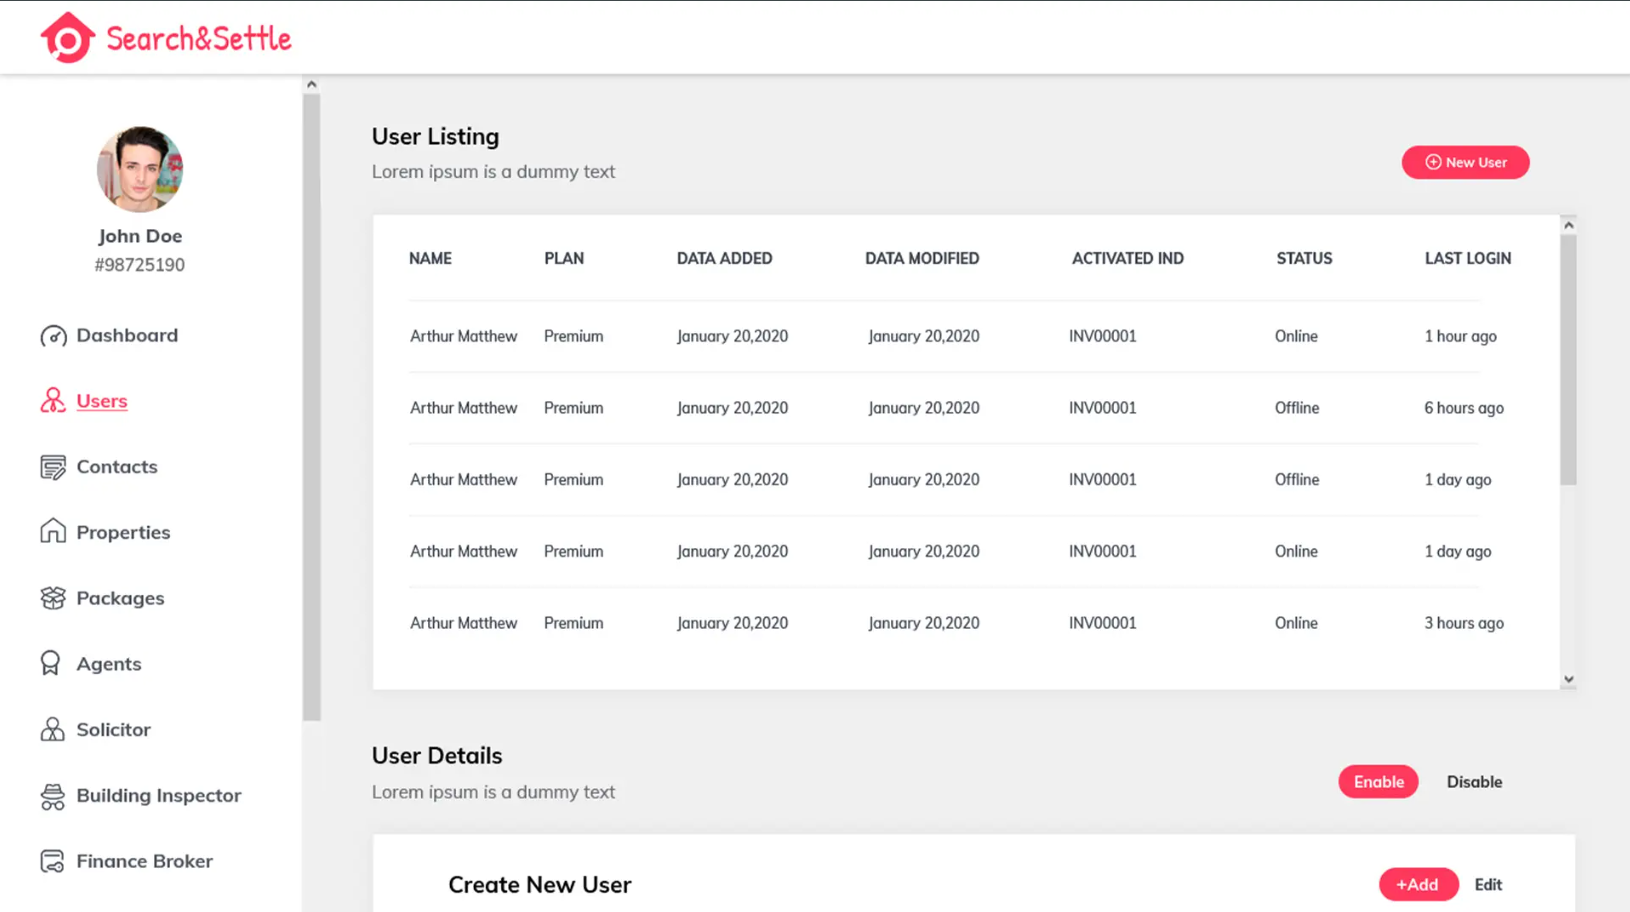Click the Packages box icon

pos(53,598)
